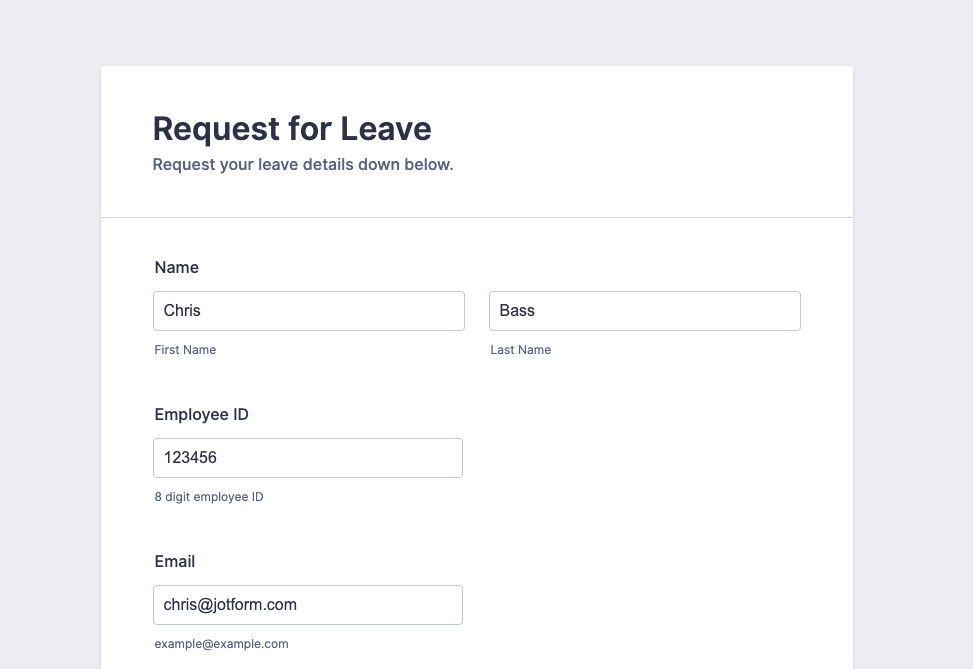This screenshot has width=973, height=669.
Task: Click the gray area above the form card
Action: pyautogui.click(x=477, y=32)
